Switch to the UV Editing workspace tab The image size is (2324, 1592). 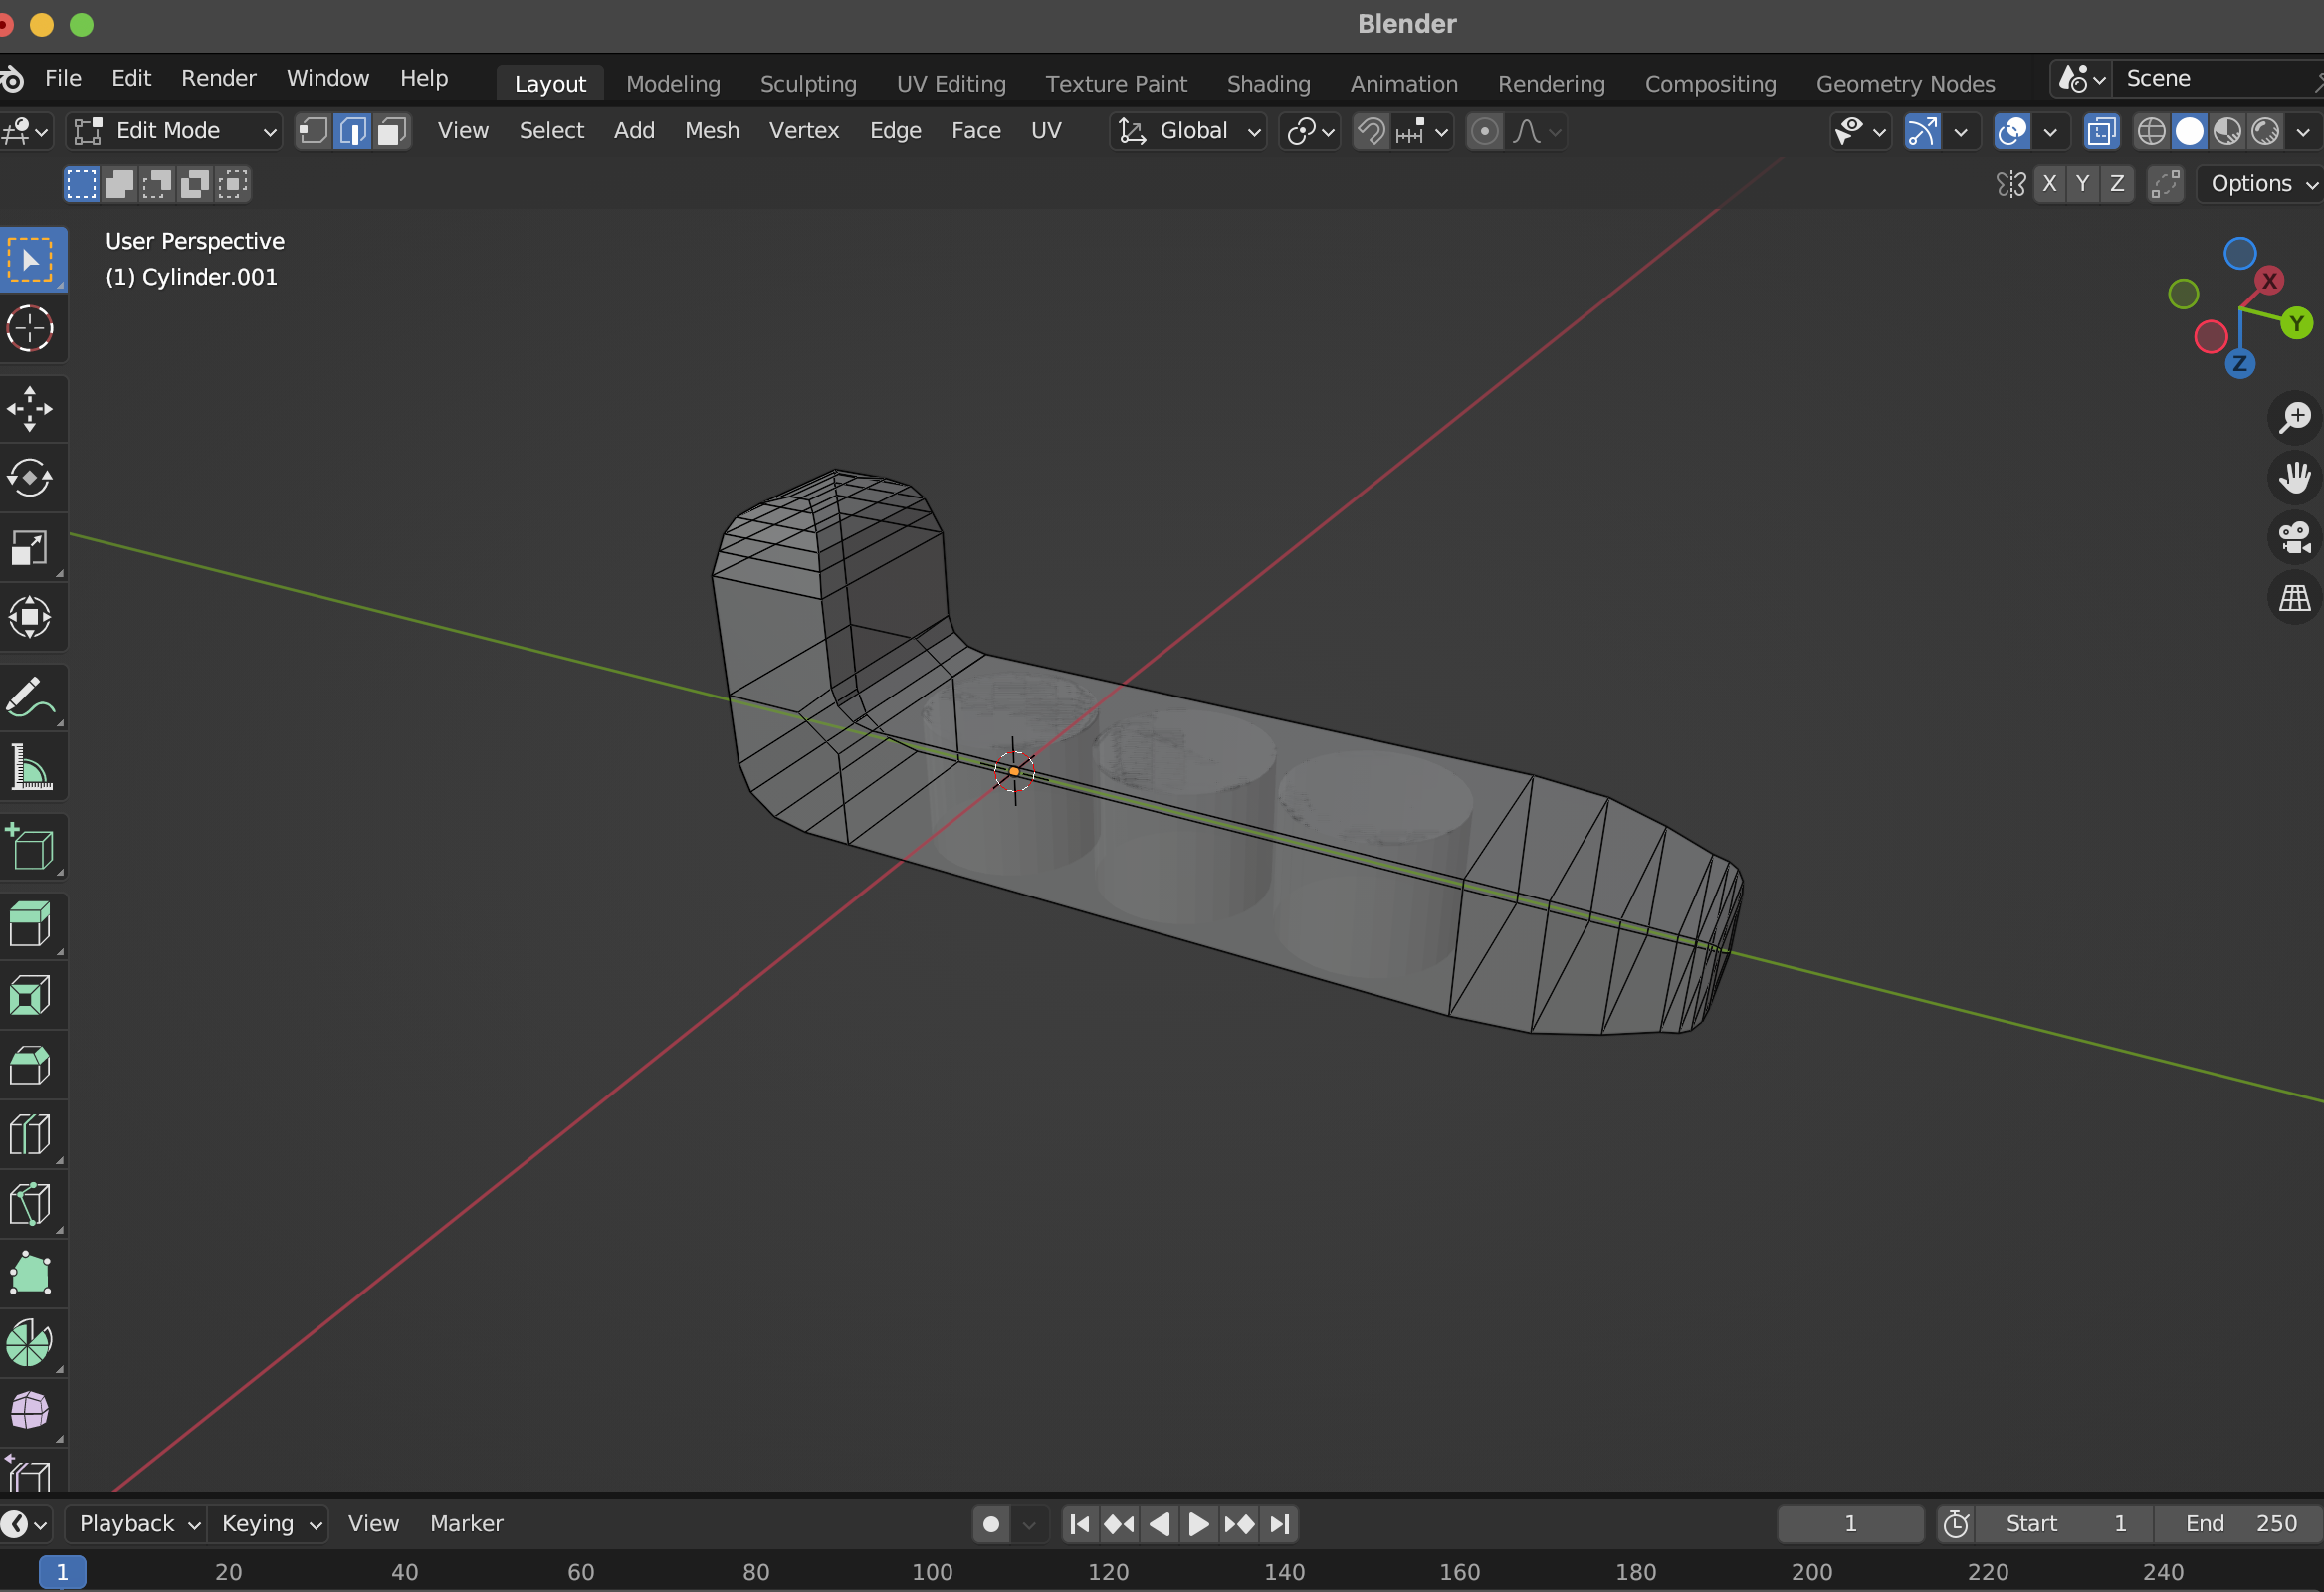point(950,83)
